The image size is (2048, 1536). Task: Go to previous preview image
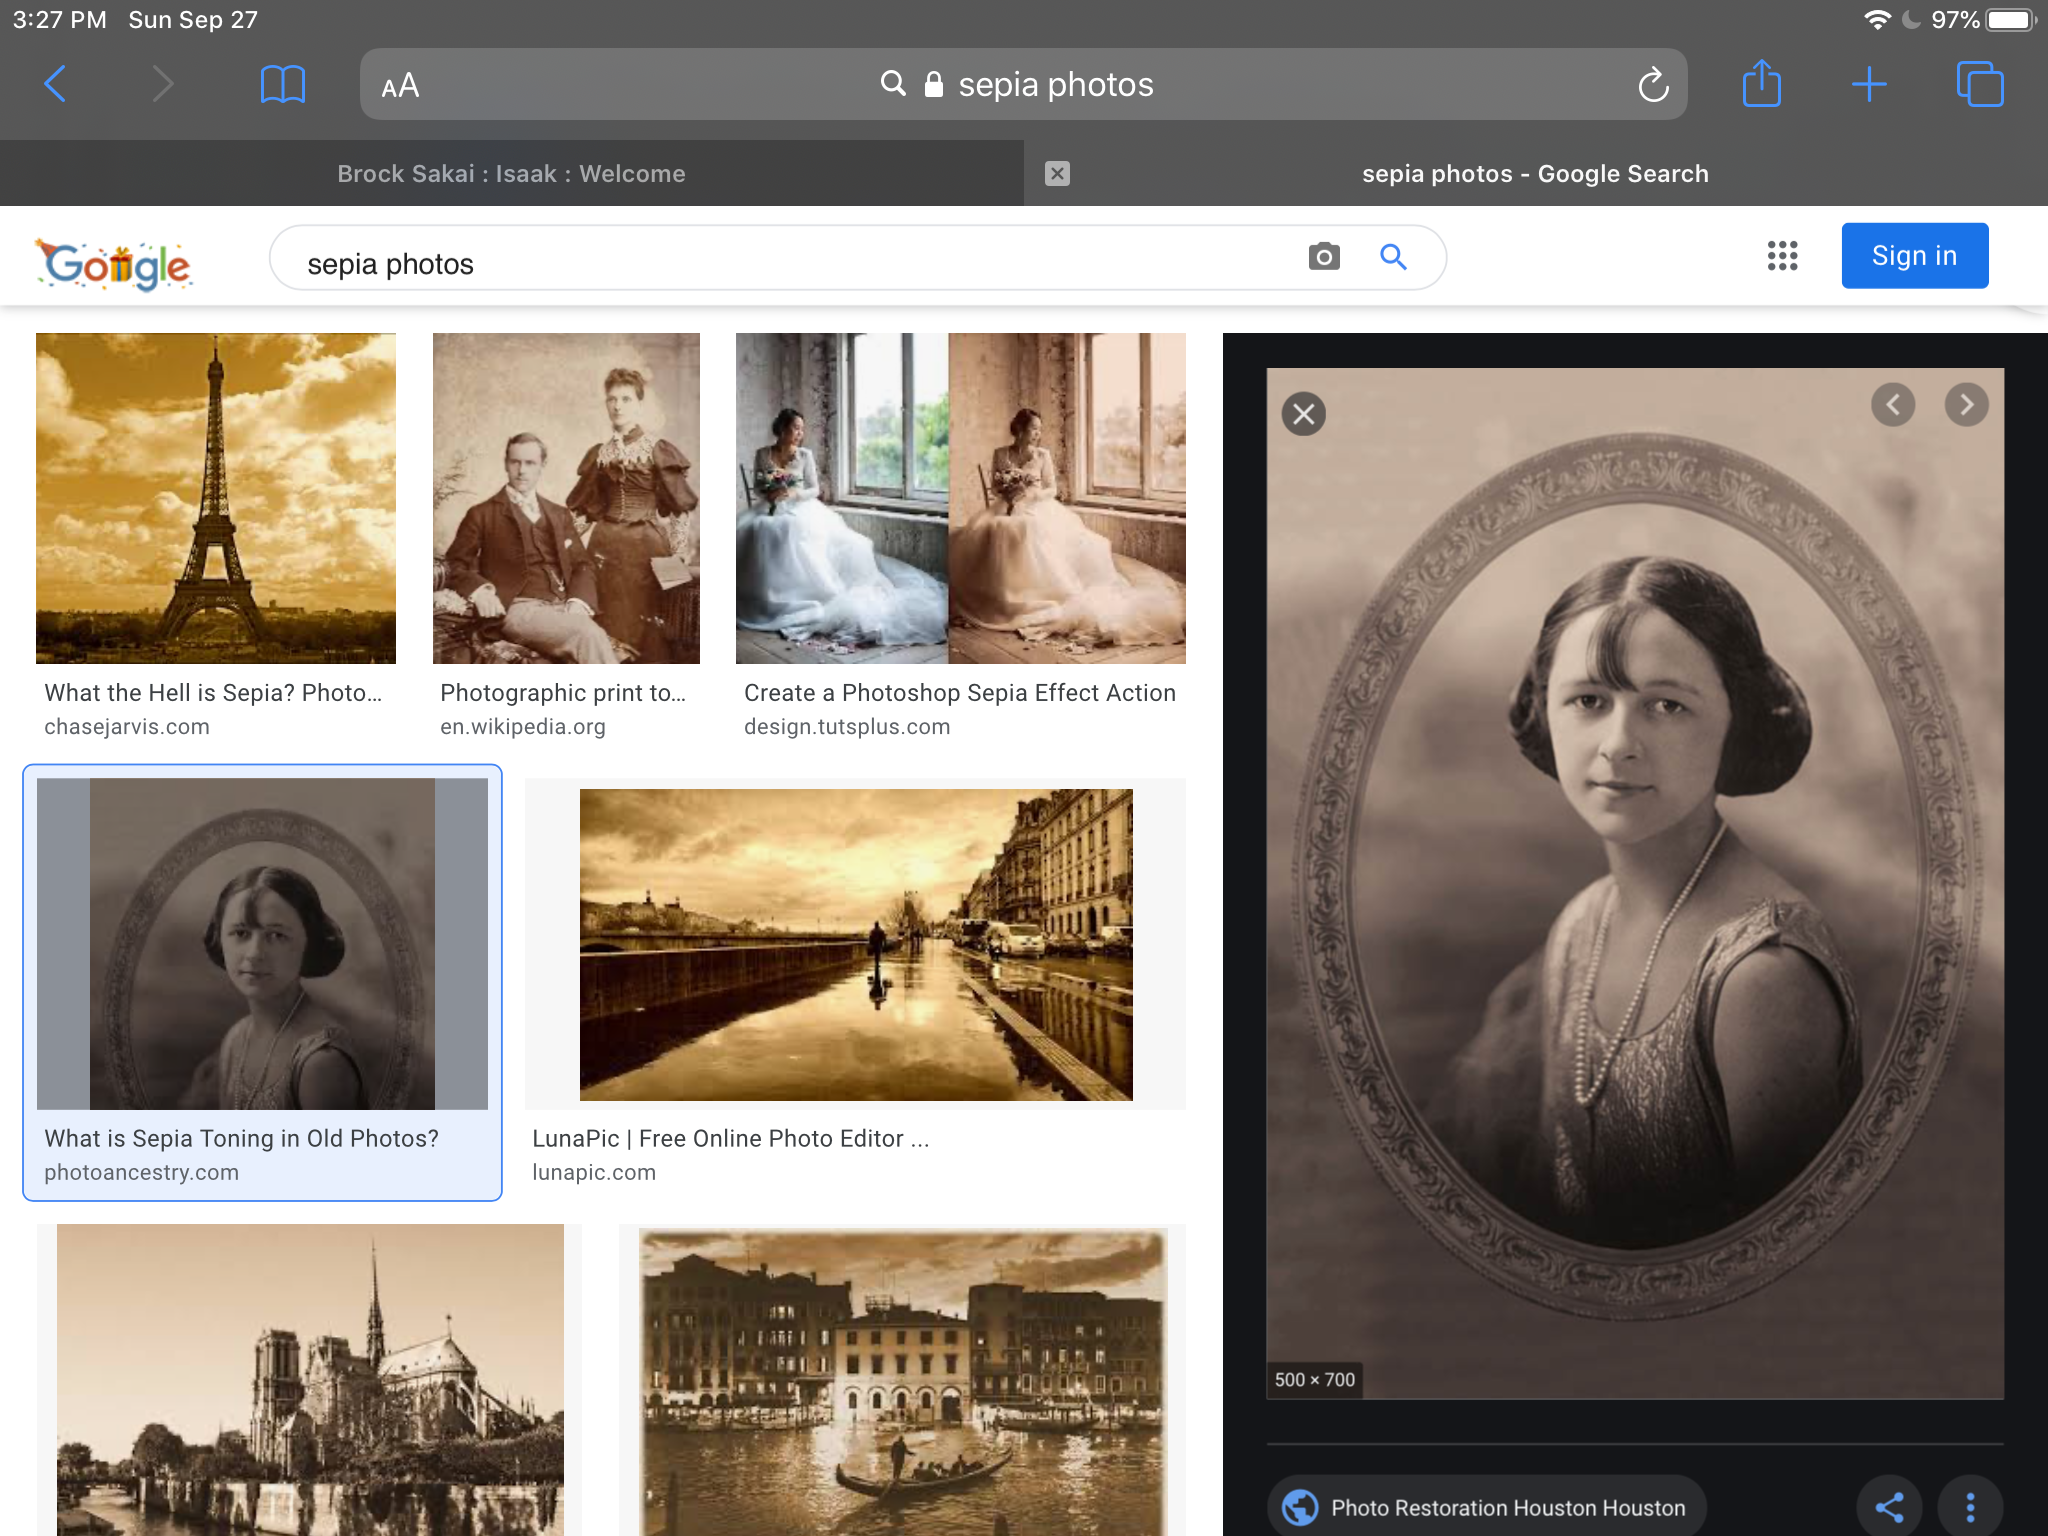[1892, 405]
